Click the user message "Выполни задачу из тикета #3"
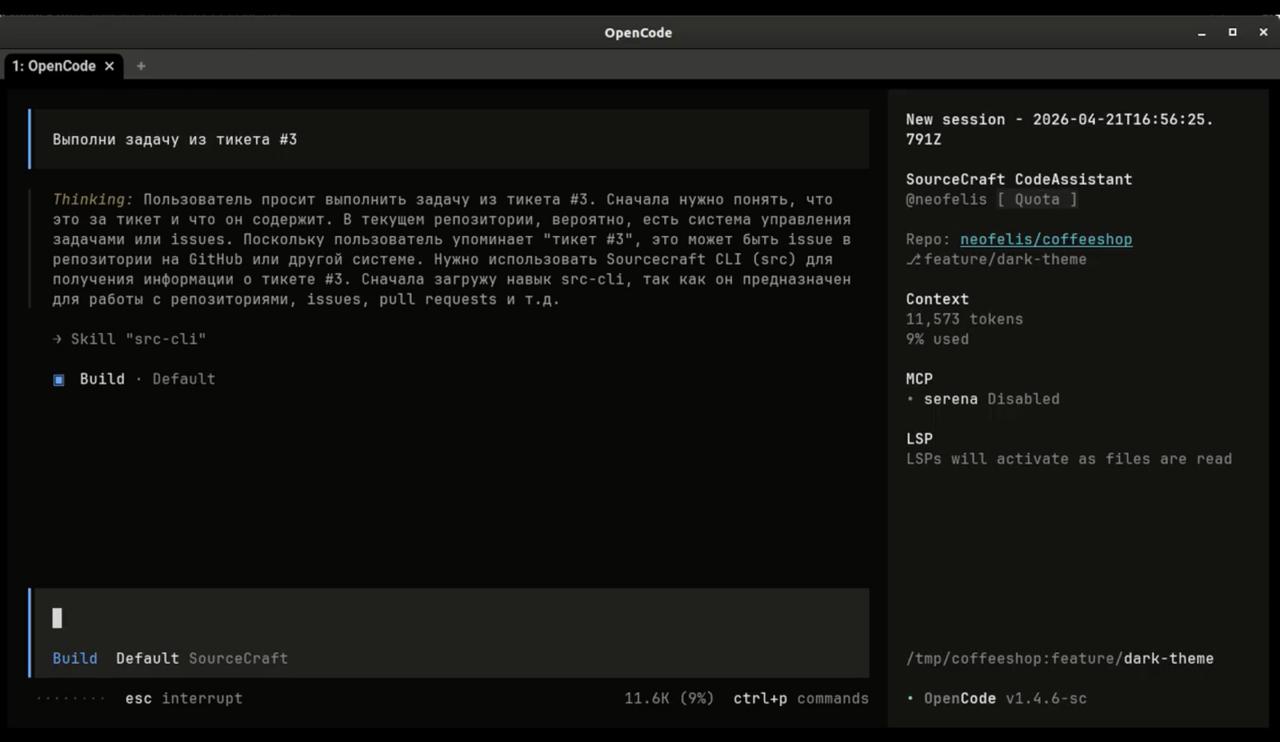The image size is (1280, 742). [175, 139]
